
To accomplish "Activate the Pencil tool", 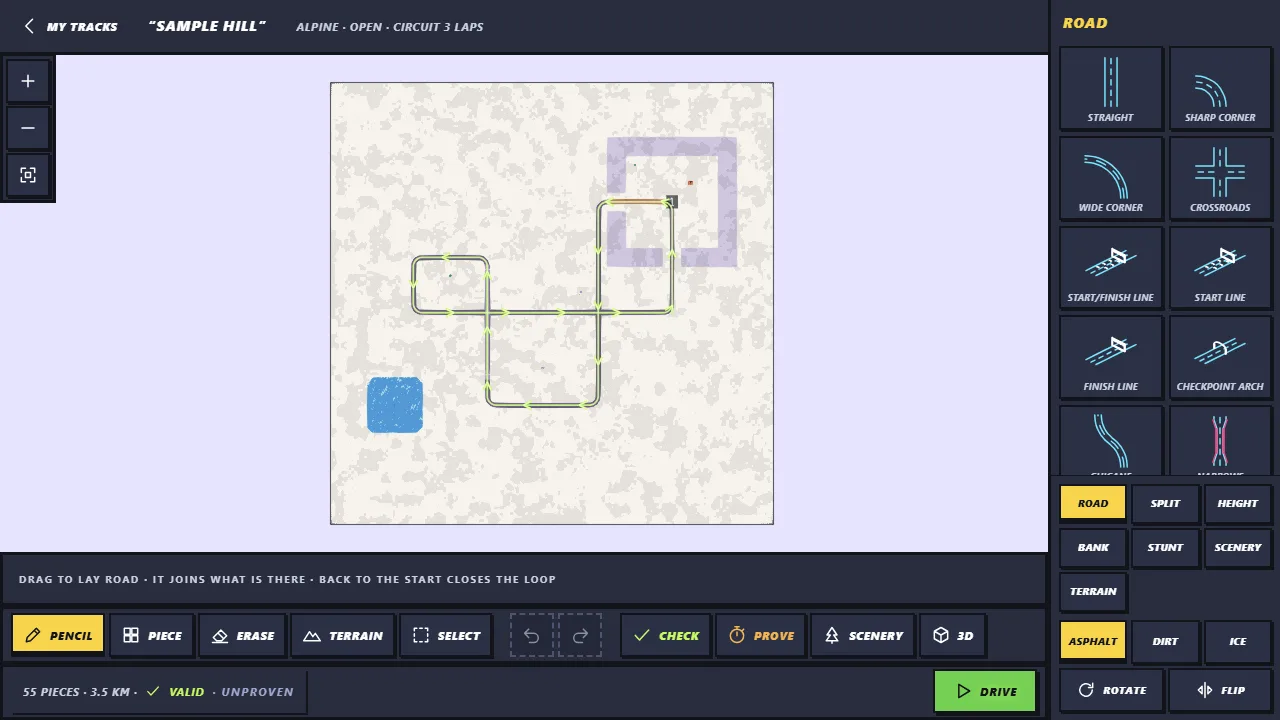I will pos(58,635).
